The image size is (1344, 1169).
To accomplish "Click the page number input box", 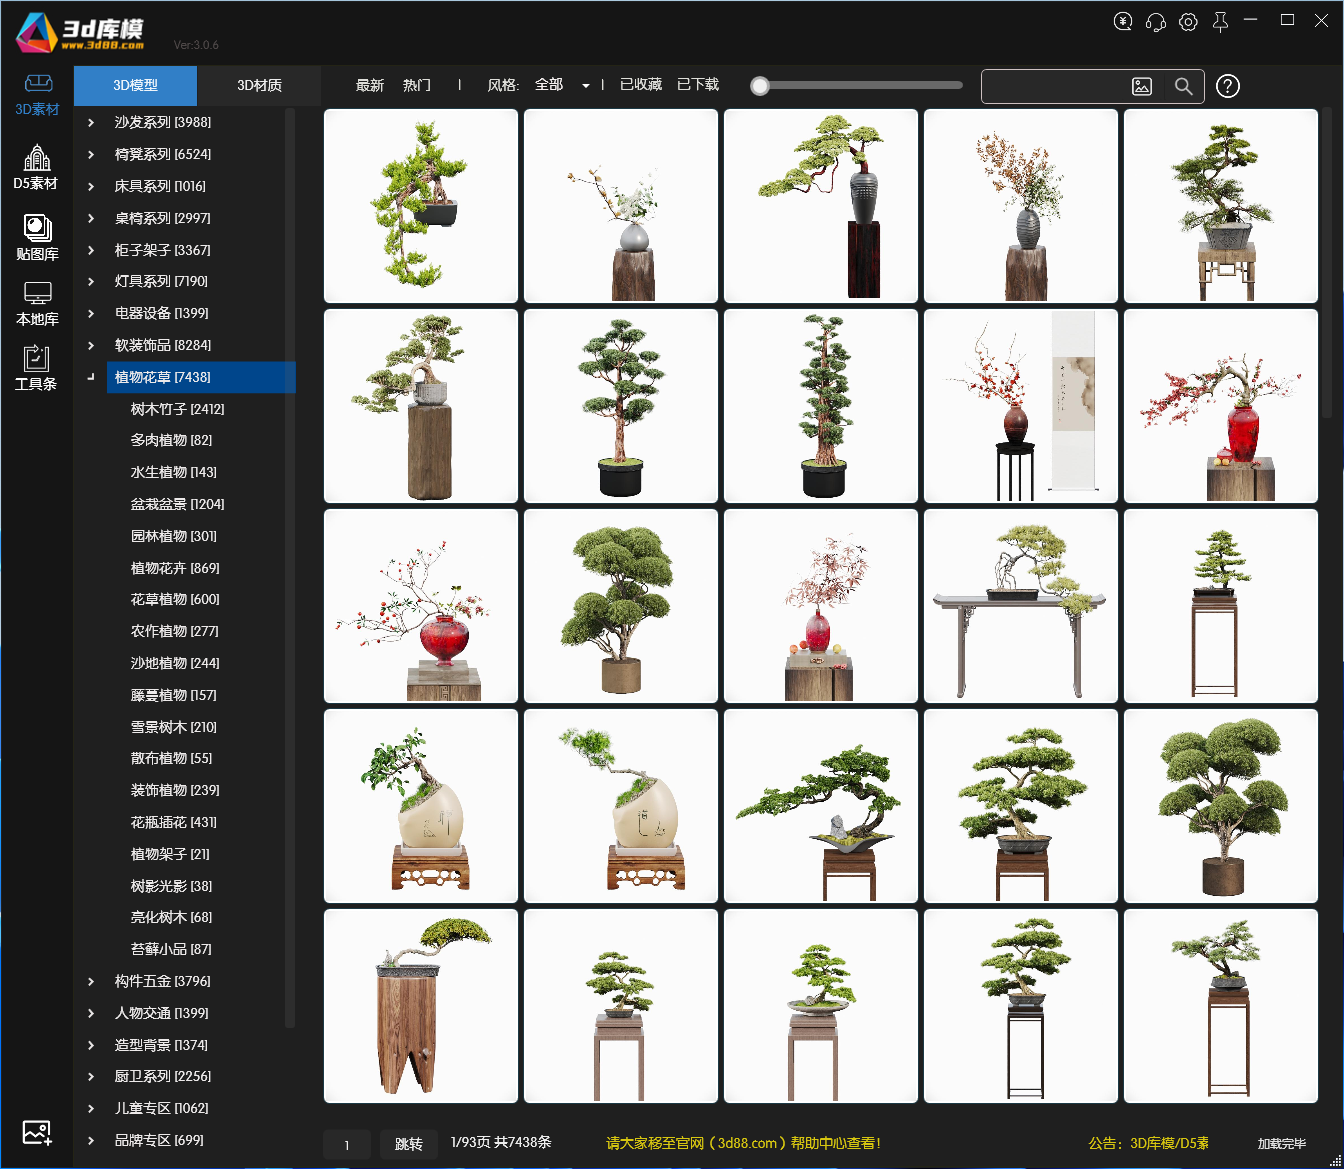I will pyautogui.click(x=347, y=1144).
